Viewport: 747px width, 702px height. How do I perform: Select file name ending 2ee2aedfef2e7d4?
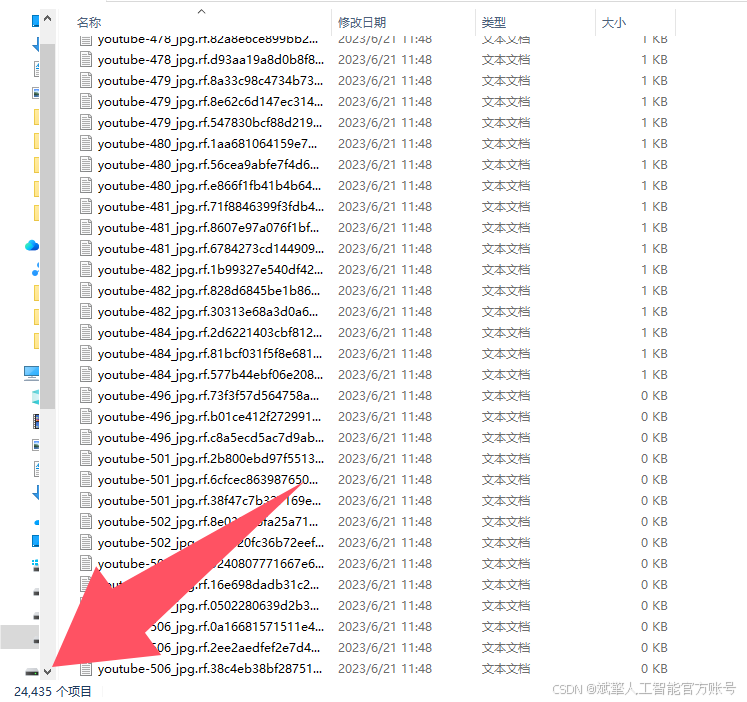point(237,648)
